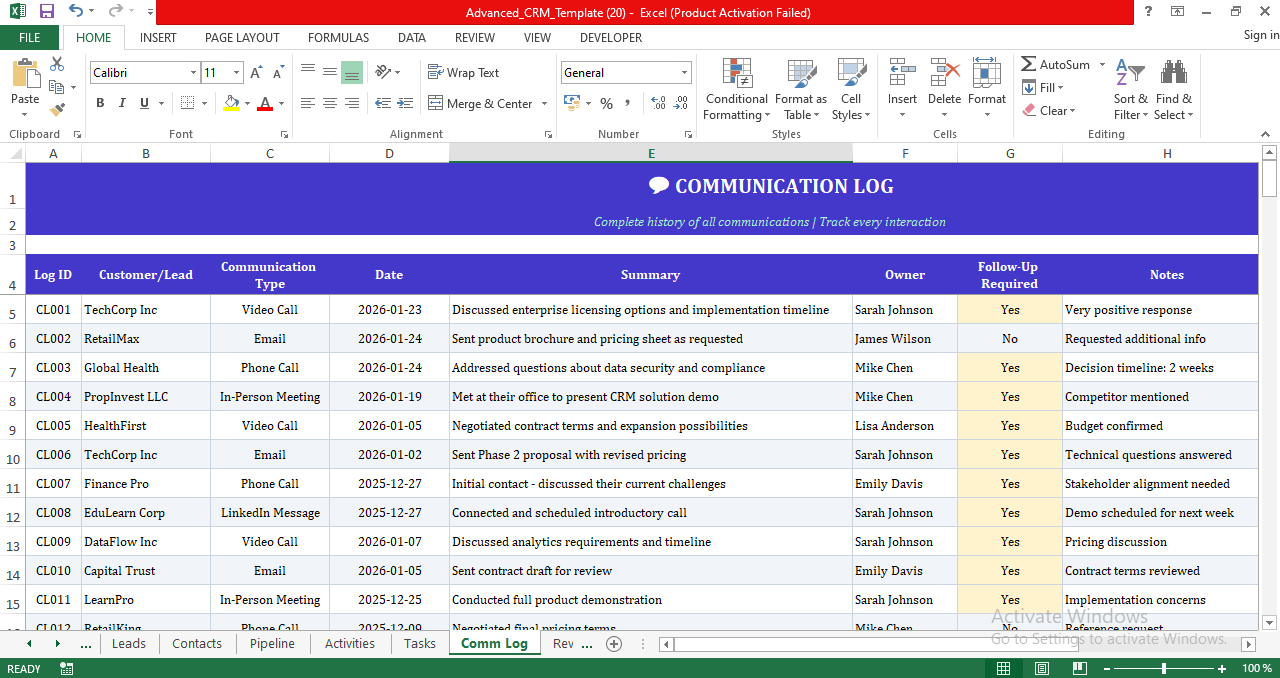Screen dimensions: 1280x678
Task: Select column header E
Action: point(651,153)
